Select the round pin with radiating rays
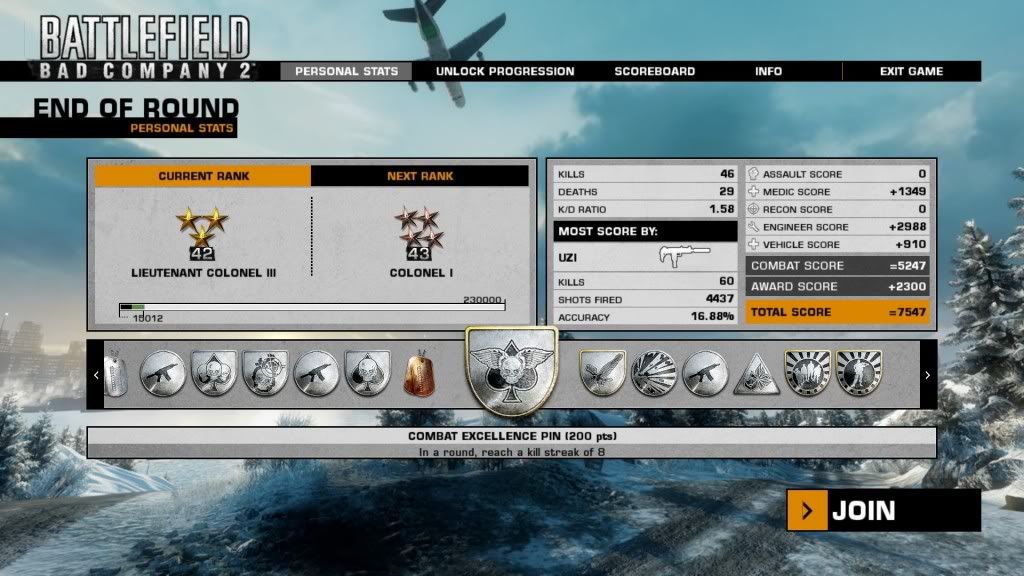Viewport: 1024px width, 576px height. pos(653,373)
